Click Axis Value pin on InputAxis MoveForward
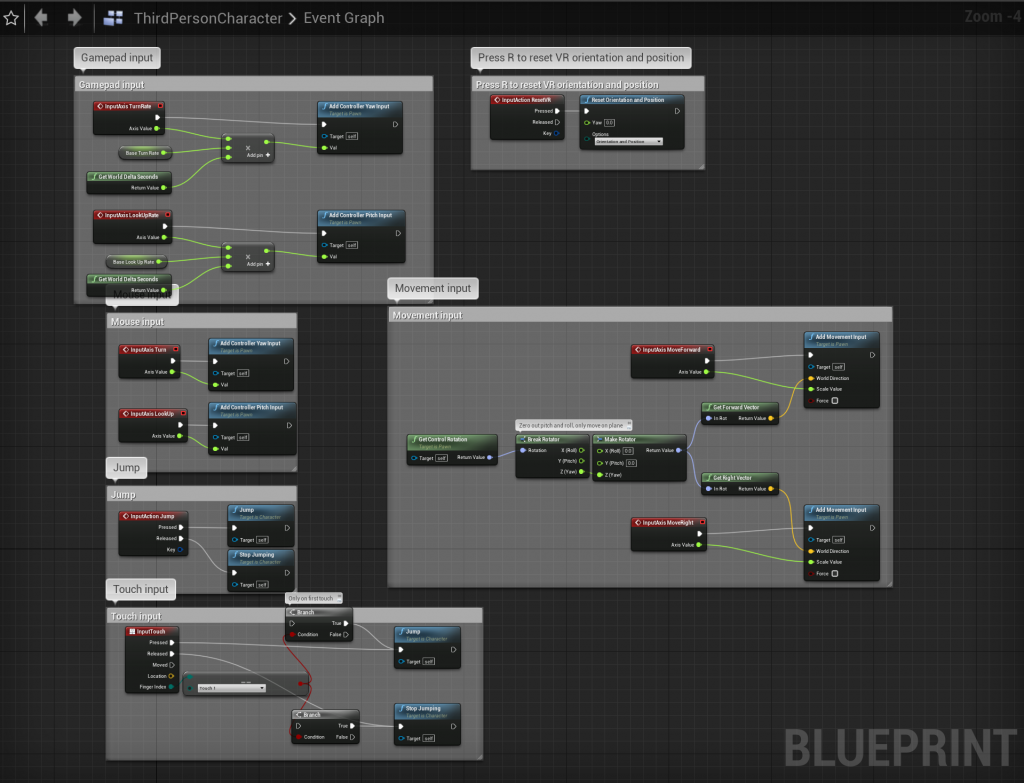The height and width of the screenshot is (783, 1024). click(x=706, y=372)
